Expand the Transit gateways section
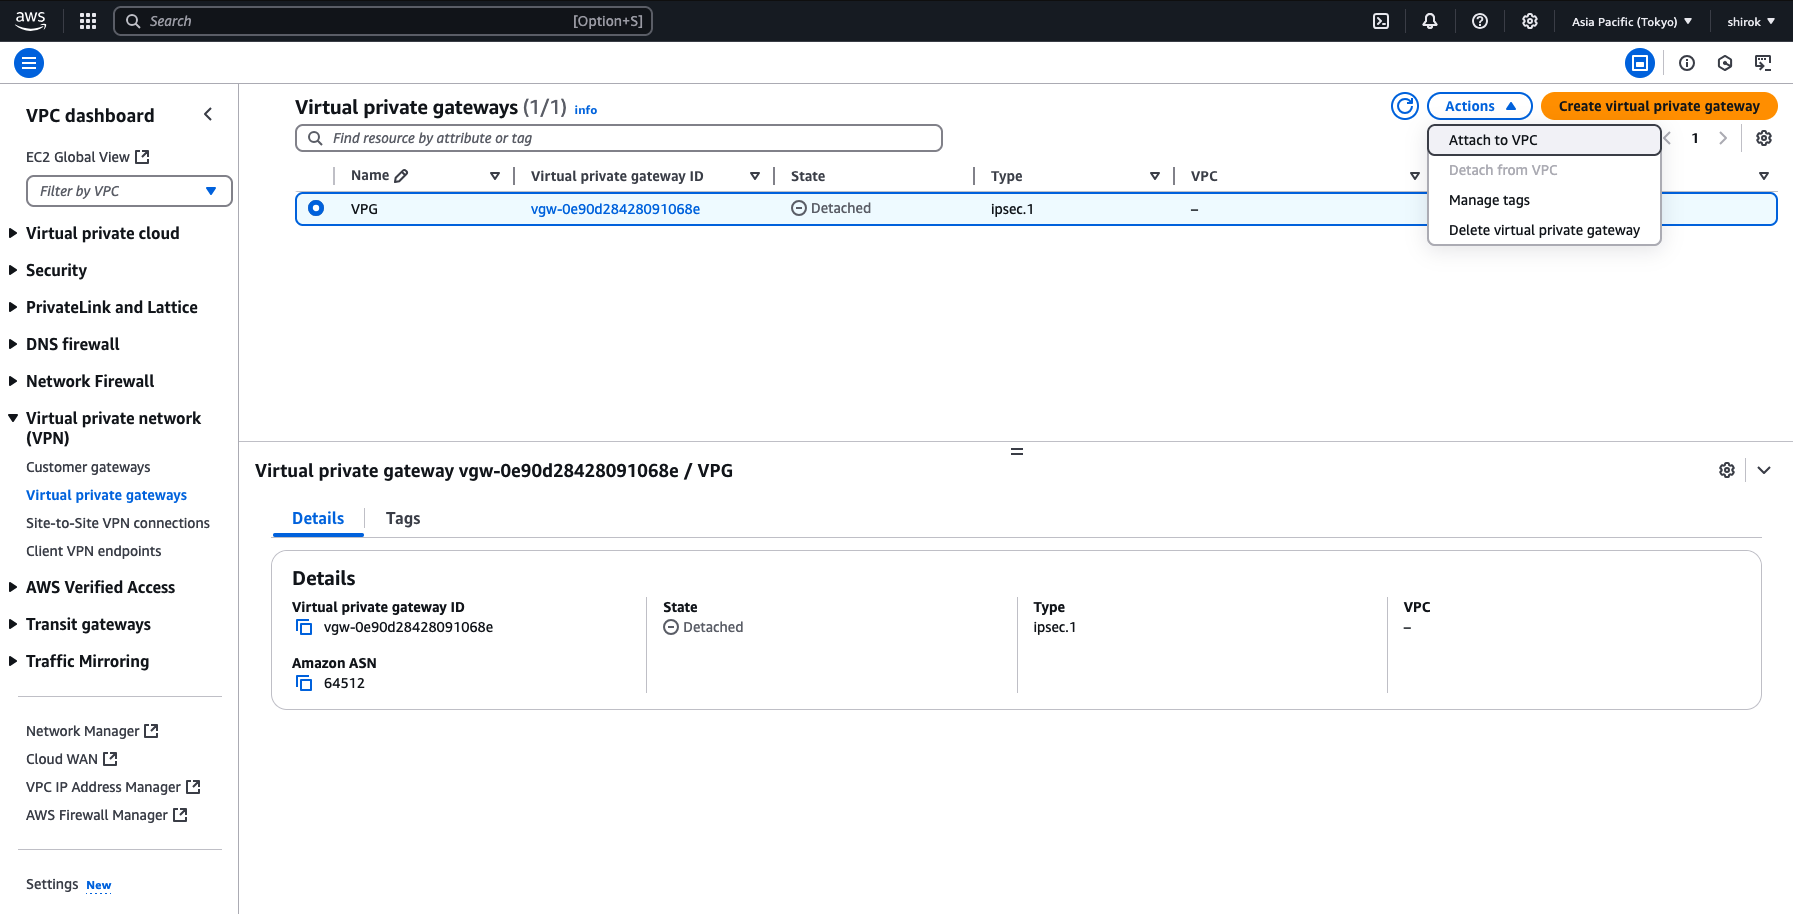The height and width of the screenshot is (914, 1793). 13,624
